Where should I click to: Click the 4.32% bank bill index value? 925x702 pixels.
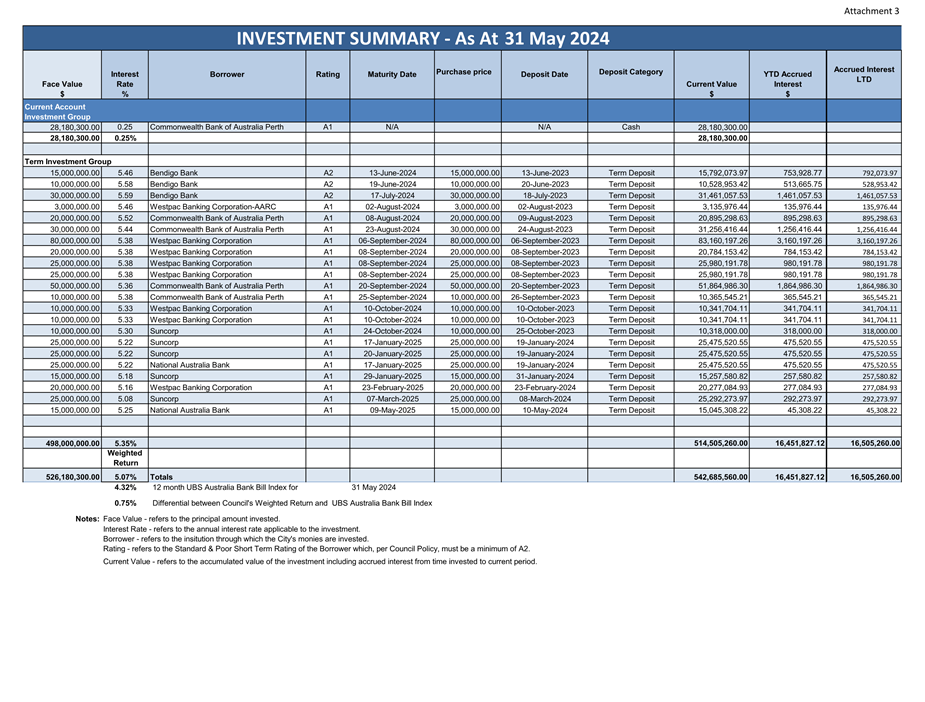coord(125,488)
